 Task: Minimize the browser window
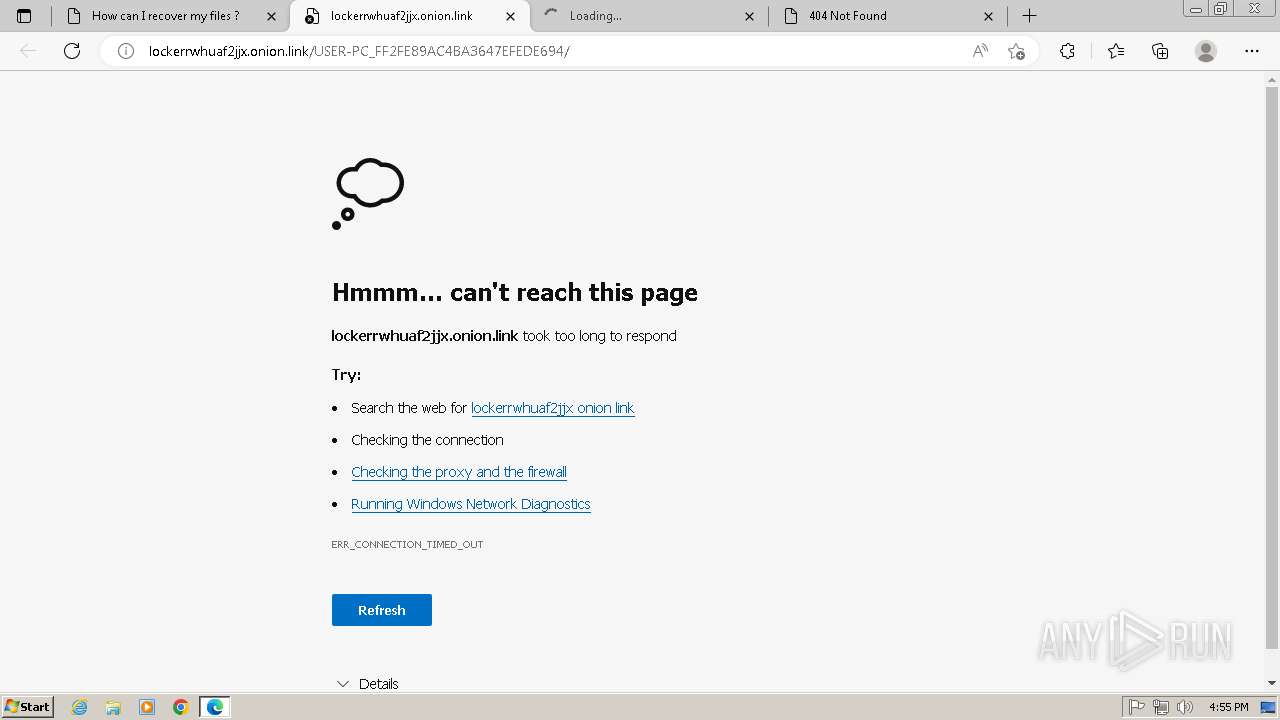(x=1196, y=9)
